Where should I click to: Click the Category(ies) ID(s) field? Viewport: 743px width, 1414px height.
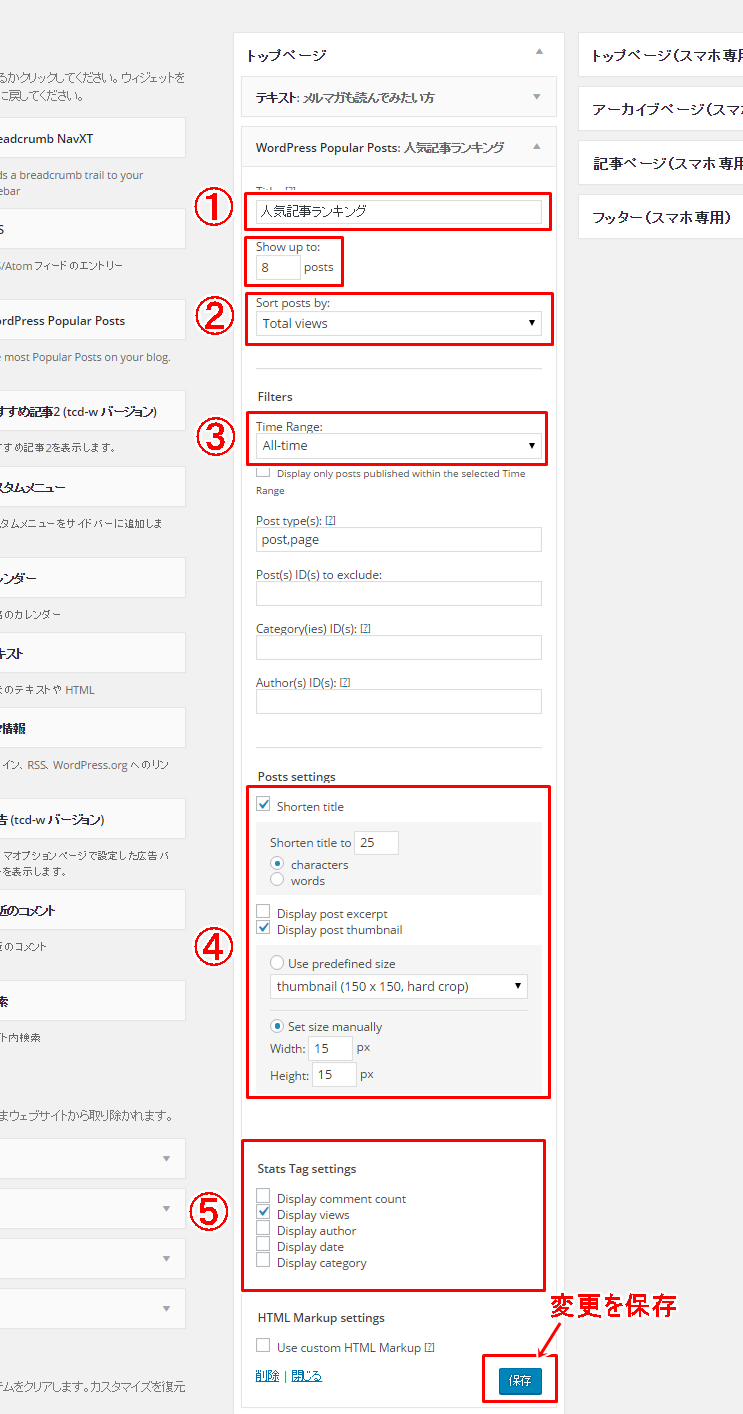pyautogui.click(x=399, y=647)
